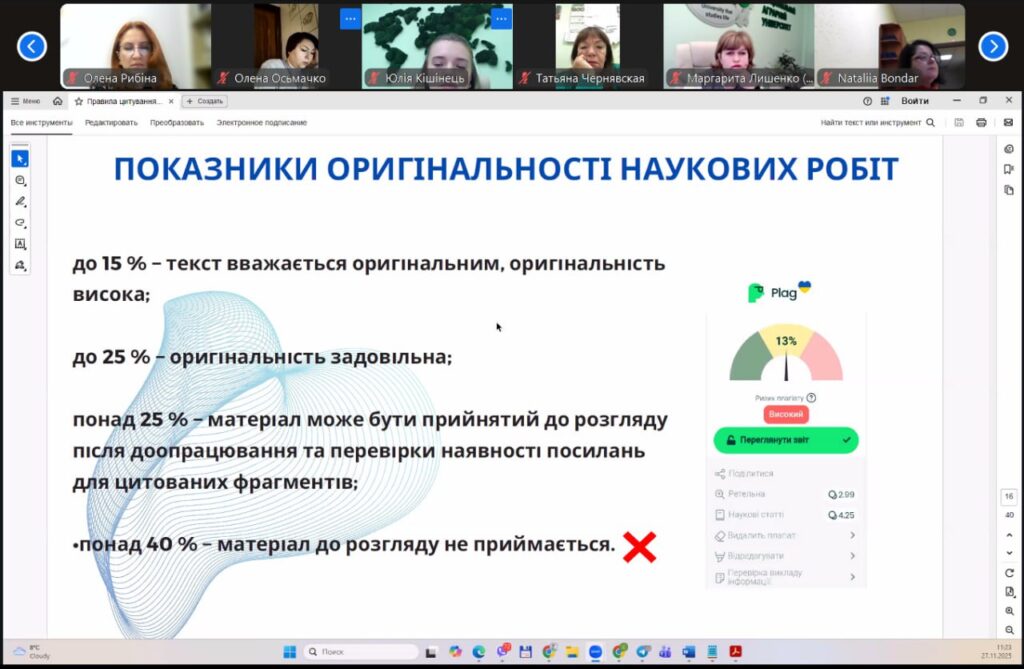
Task: Click the print icon
Action: tap(981, 122)
